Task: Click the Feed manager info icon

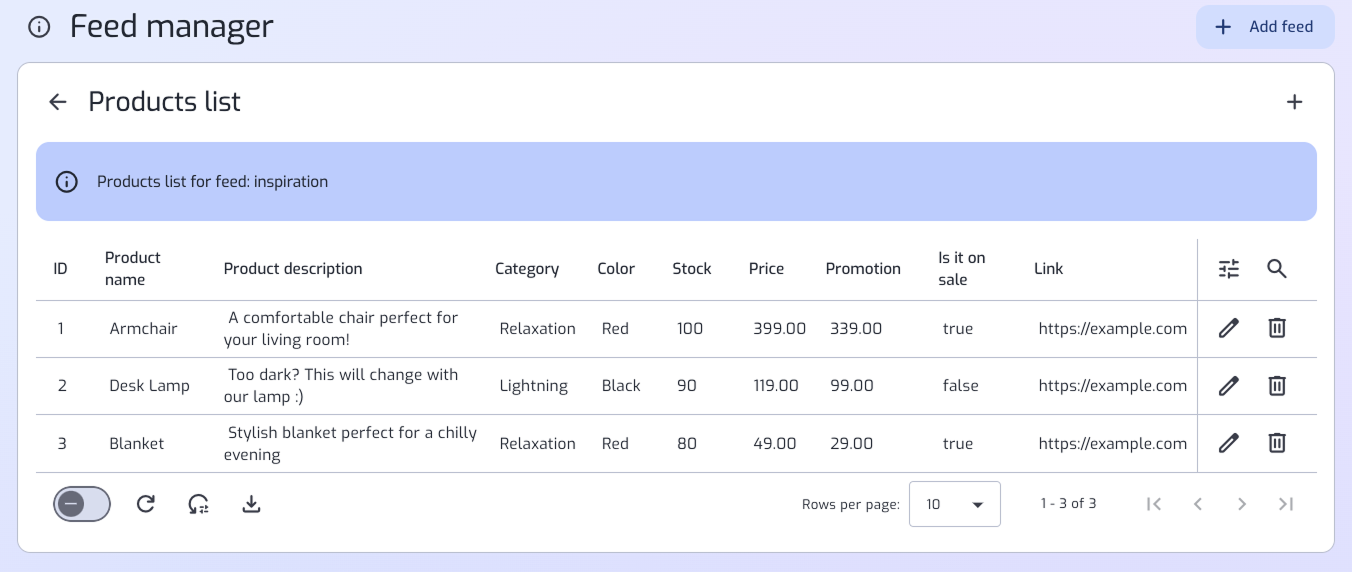Action: (39, 27)
